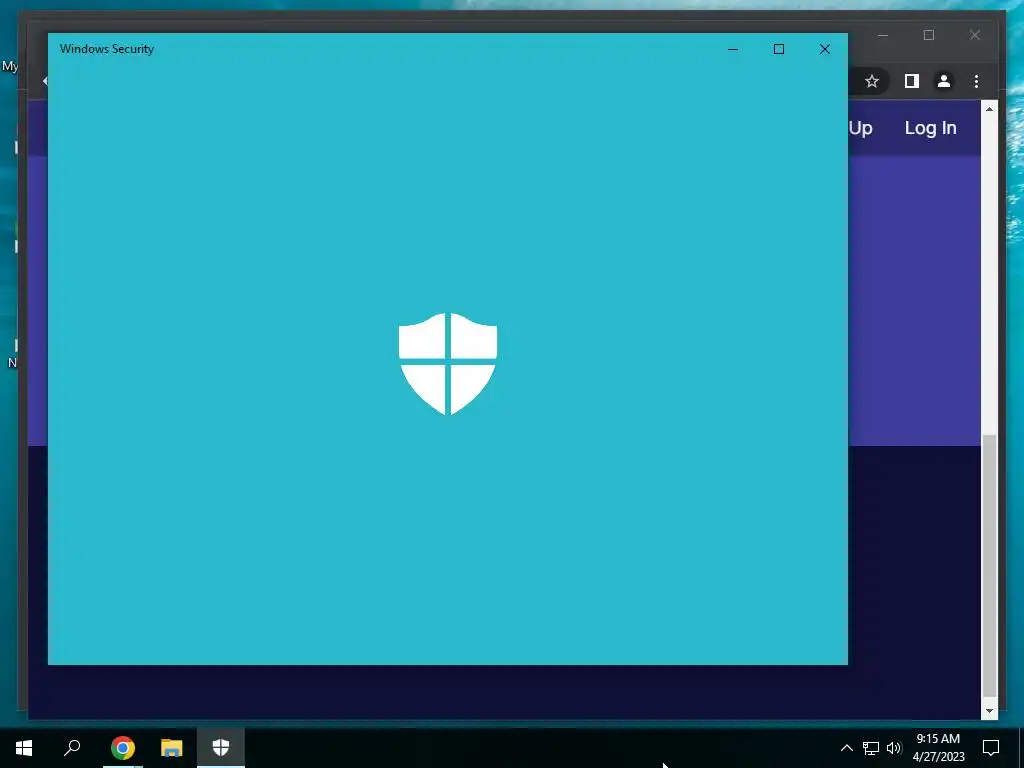Screen dimensions: 1024x768
Task: Open the Action Center notifications
Action: point(991,748)
